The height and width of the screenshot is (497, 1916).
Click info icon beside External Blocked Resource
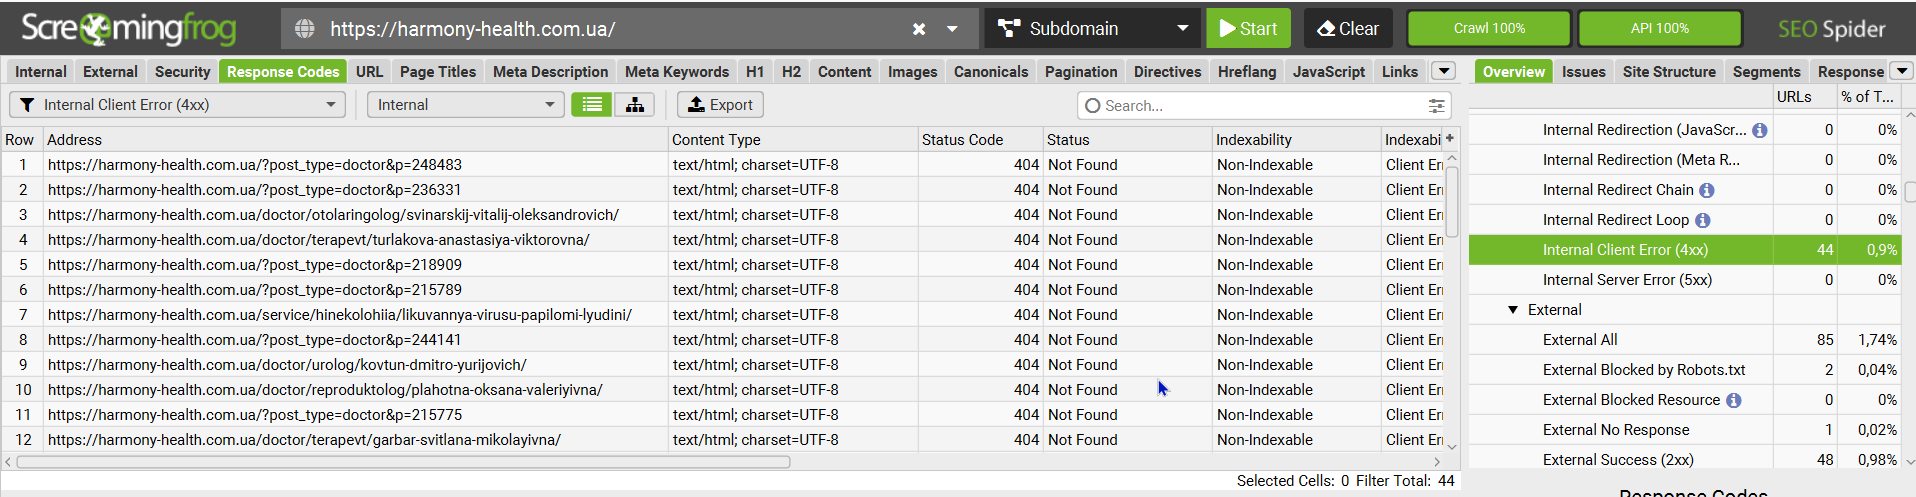click(1734, 400)
